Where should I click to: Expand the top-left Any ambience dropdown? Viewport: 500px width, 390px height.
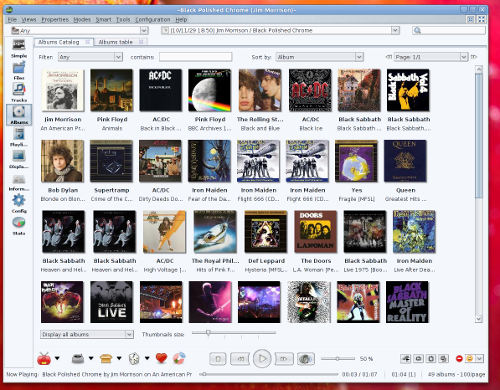pyautogui.click(x=144, y=31)
